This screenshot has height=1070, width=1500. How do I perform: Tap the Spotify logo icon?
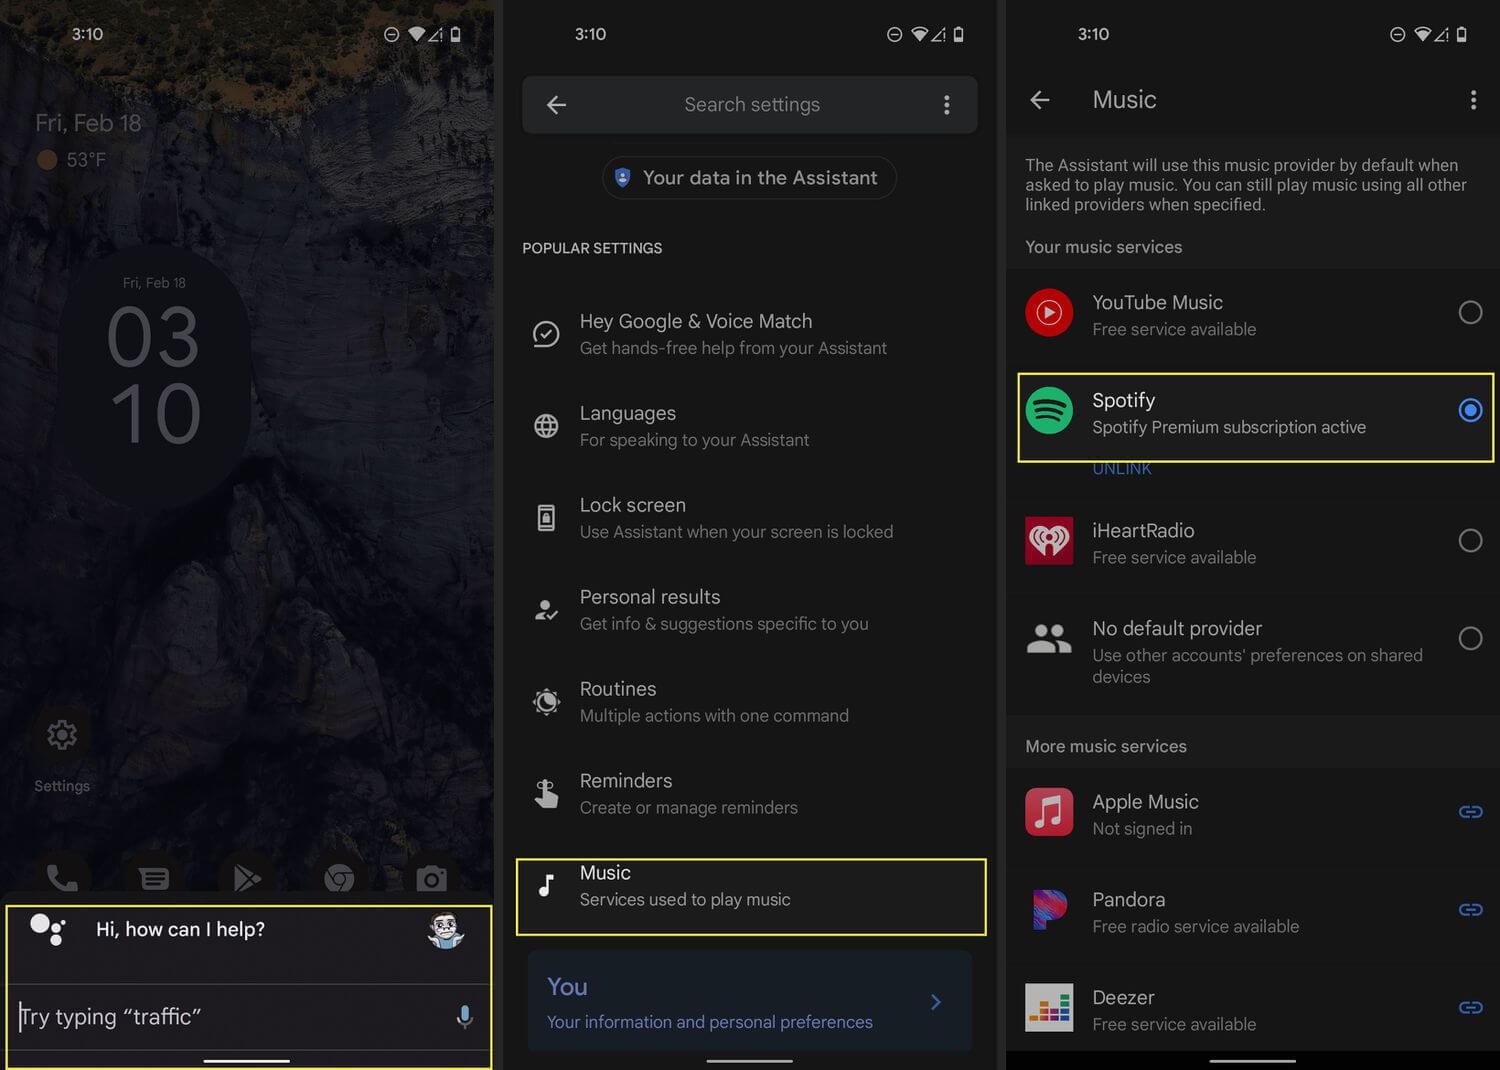(x=1048, y=411)
